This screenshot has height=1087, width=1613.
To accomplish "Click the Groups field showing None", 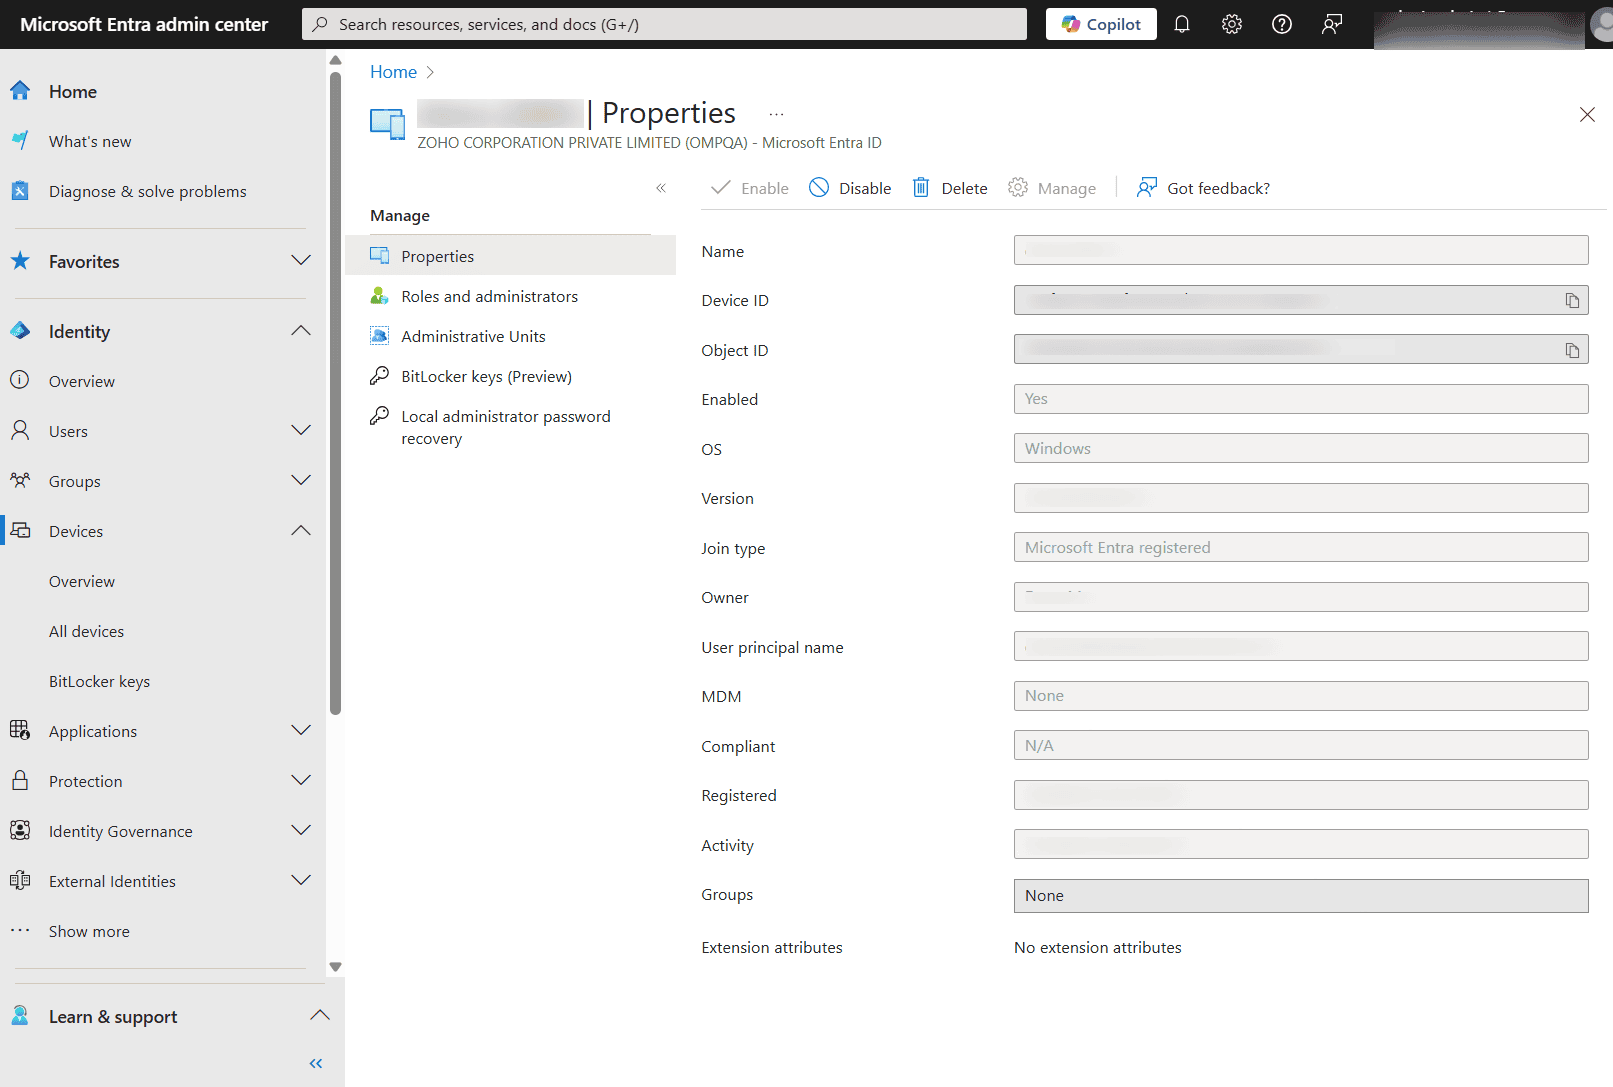I will (x=1301, y=896).
